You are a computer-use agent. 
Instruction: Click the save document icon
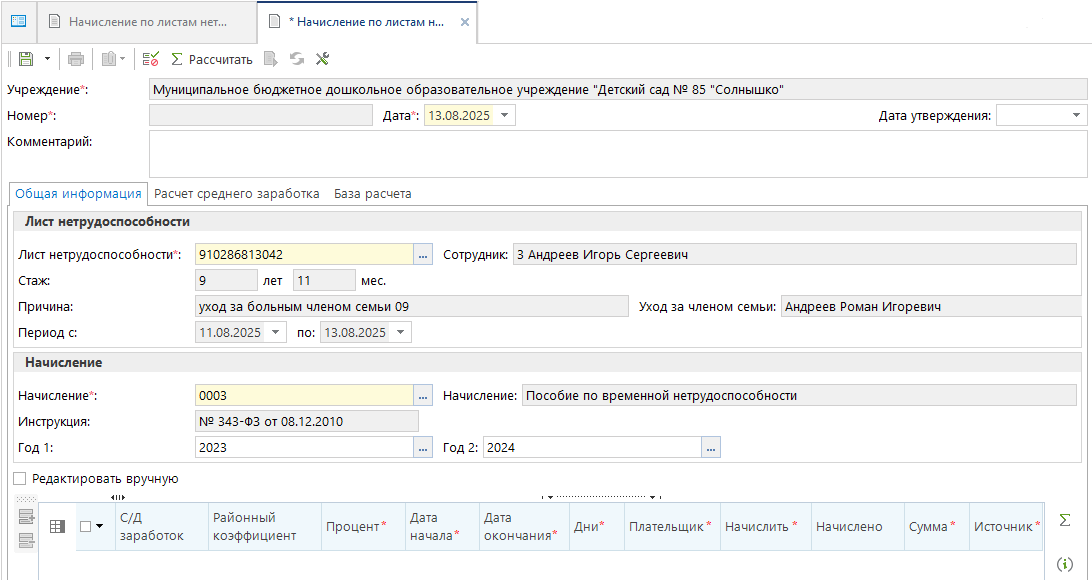pyautogui.click(x=25, y=59)
